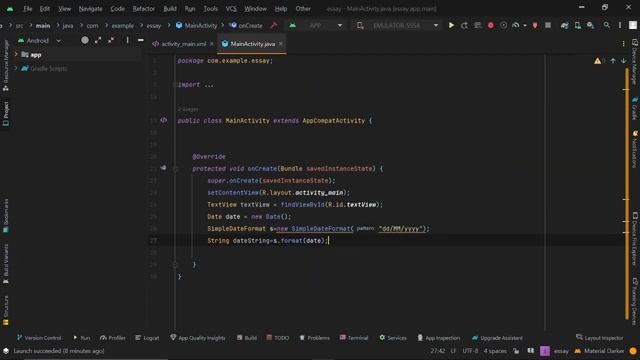Viewport: 640px width, 360px height.
Task: Expand the app module tree node
Action: pos(16,54)
